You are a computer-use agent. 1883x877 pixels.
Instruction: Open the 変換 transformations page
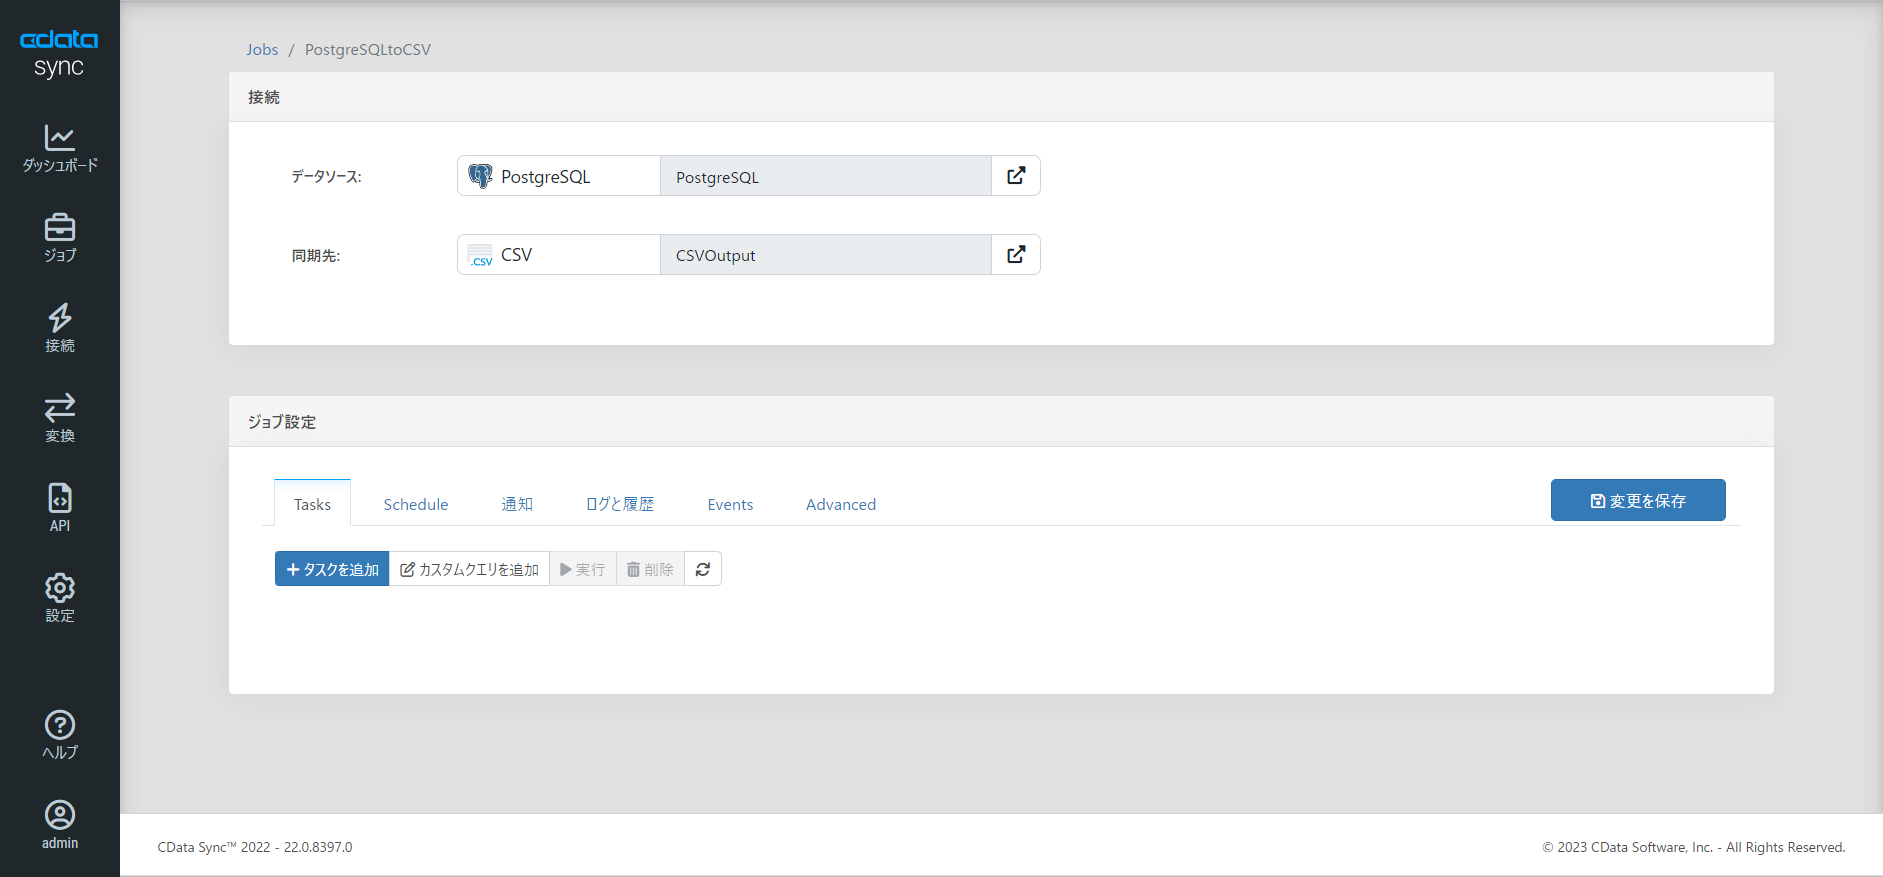point(60,419)
